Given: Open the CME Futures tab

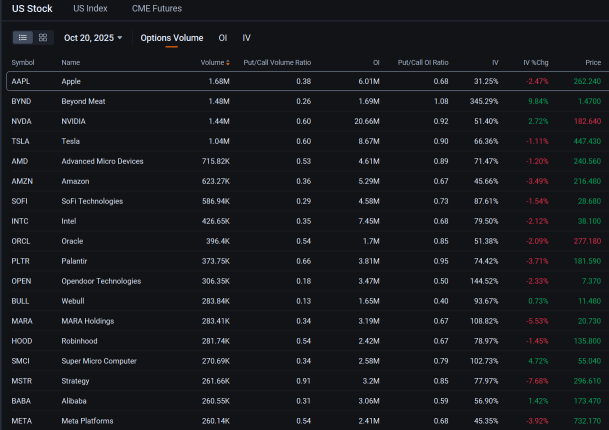Looking at the screenshot, I should point(156,9).
